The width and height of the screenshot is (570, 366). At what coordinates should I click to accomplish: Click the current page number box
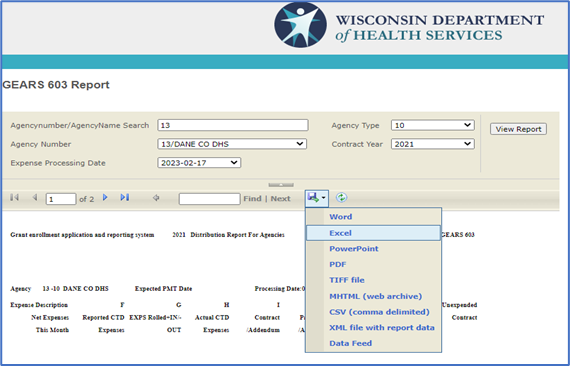click(x=61, y=199)
